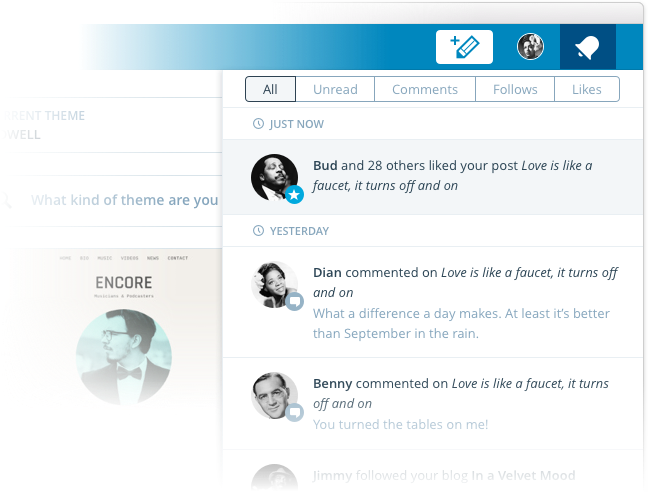Select the All notifications tab
Image resolution: width=648 pixels, height=492 pixels.
[x=270, y=89]
